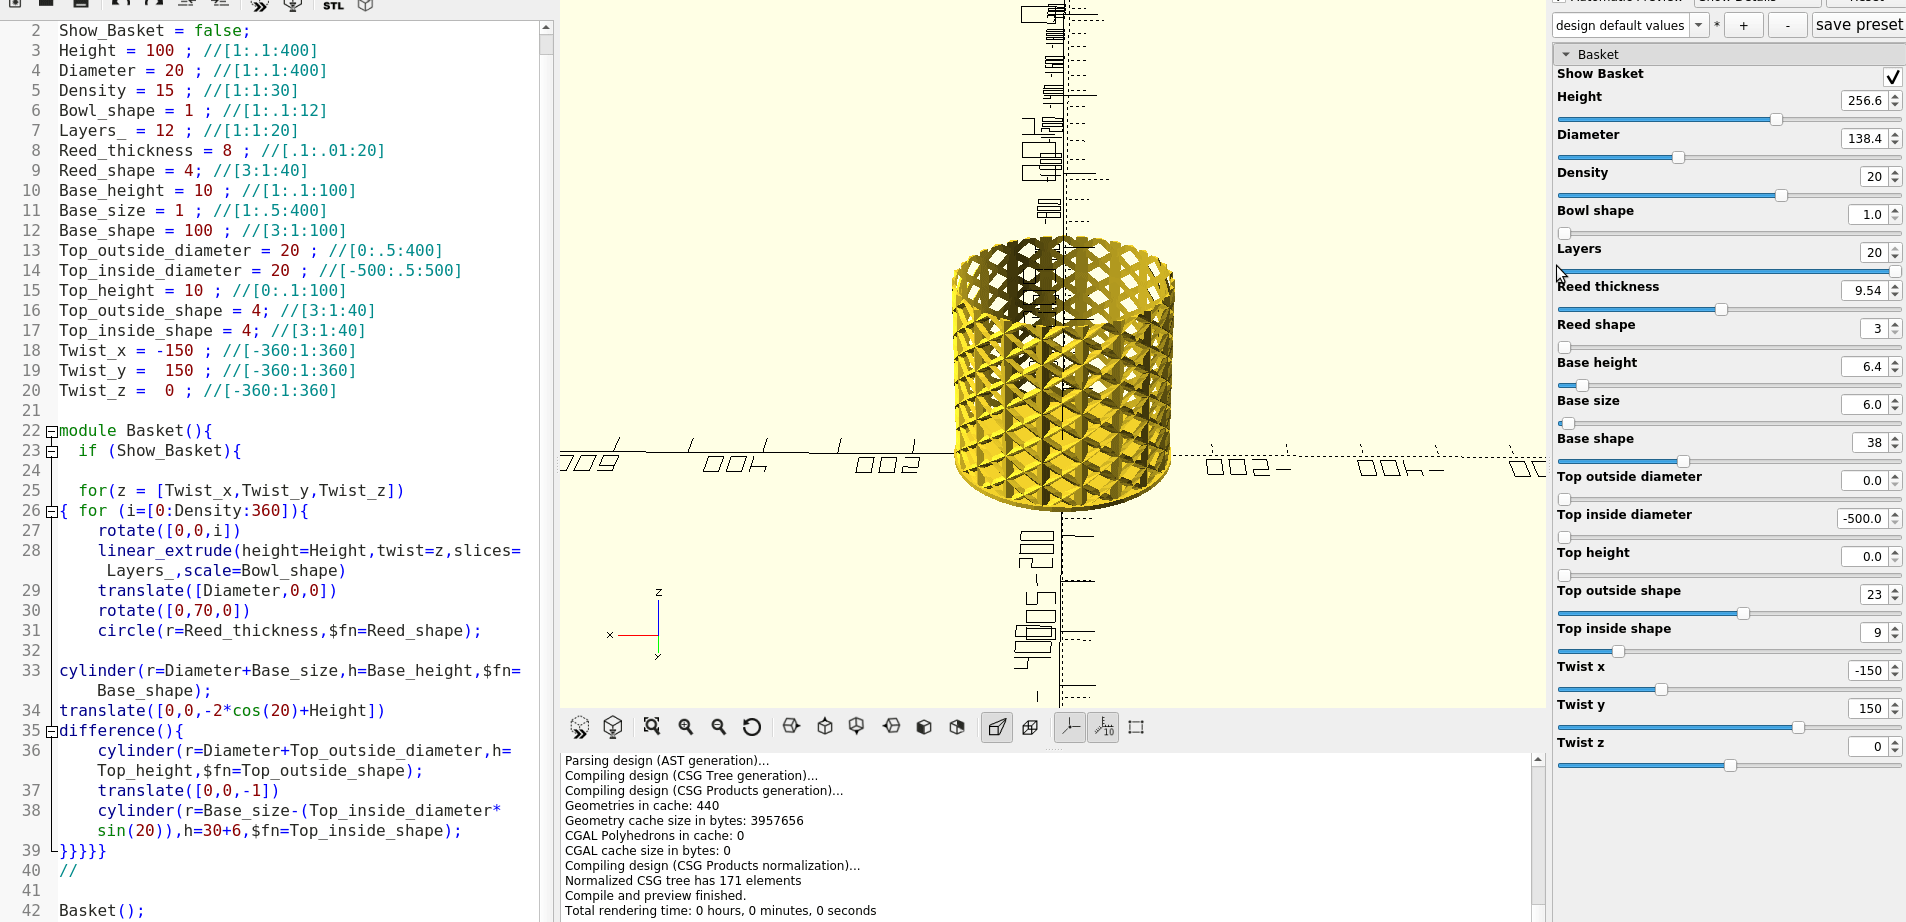
Task: Click the Zoom All icon in viewport toolbar
Action: pos(652,727)
